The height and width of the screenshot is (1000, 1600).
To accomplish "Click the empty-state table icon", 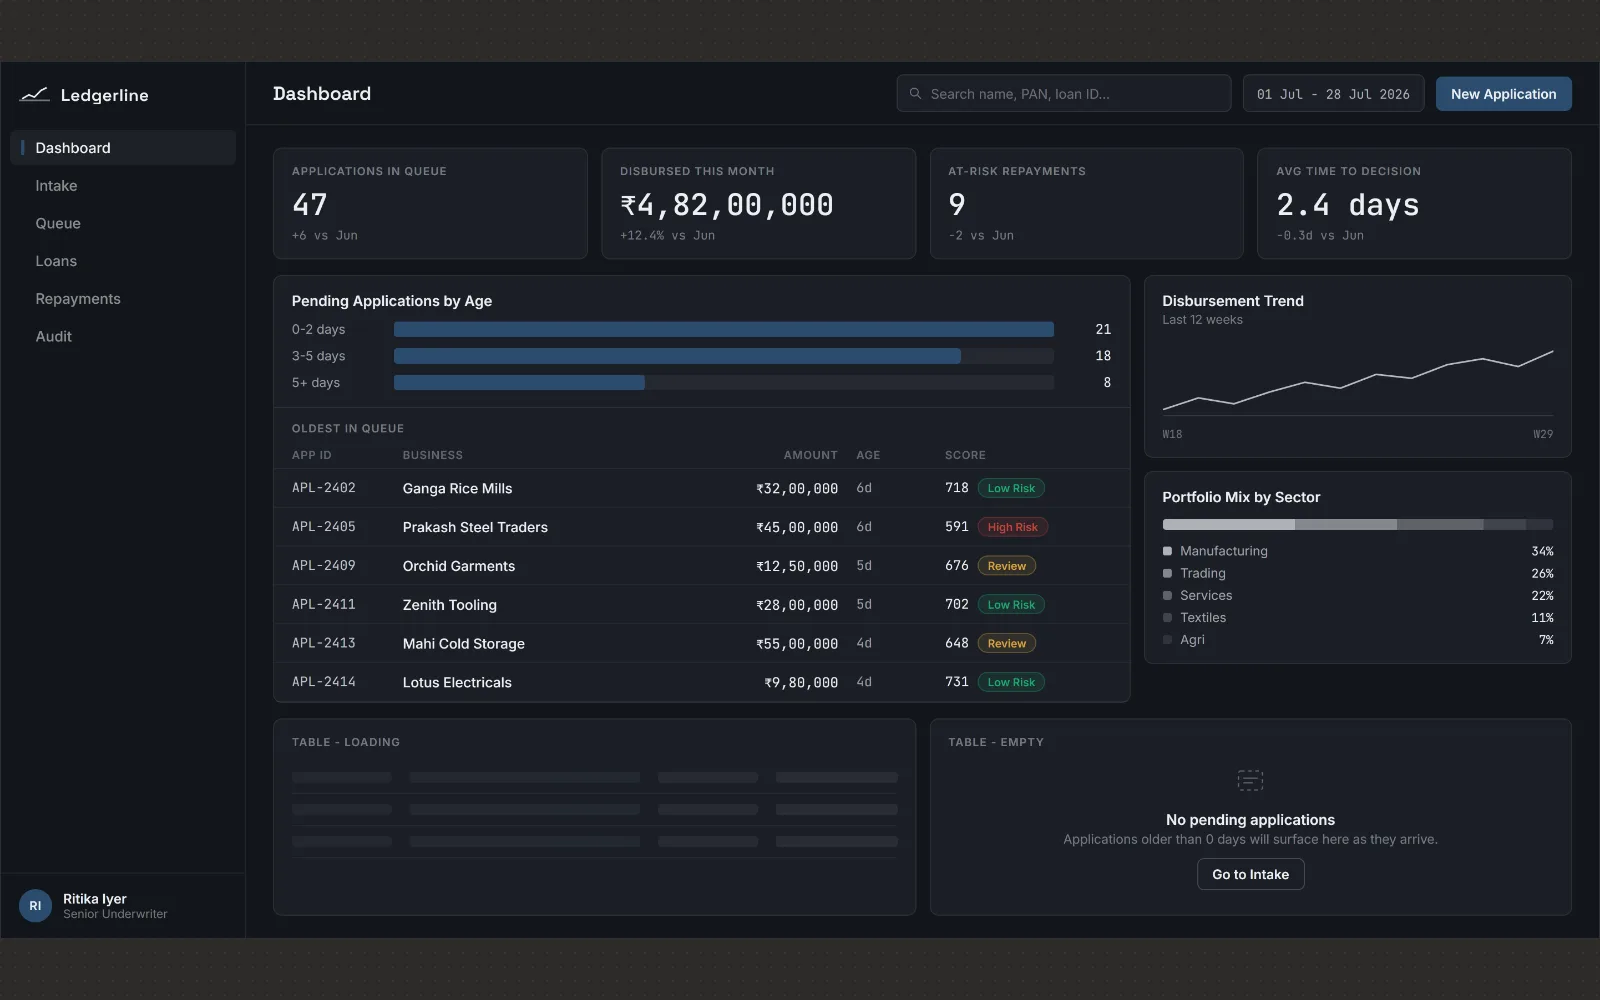I will (x=1250, y=780).
